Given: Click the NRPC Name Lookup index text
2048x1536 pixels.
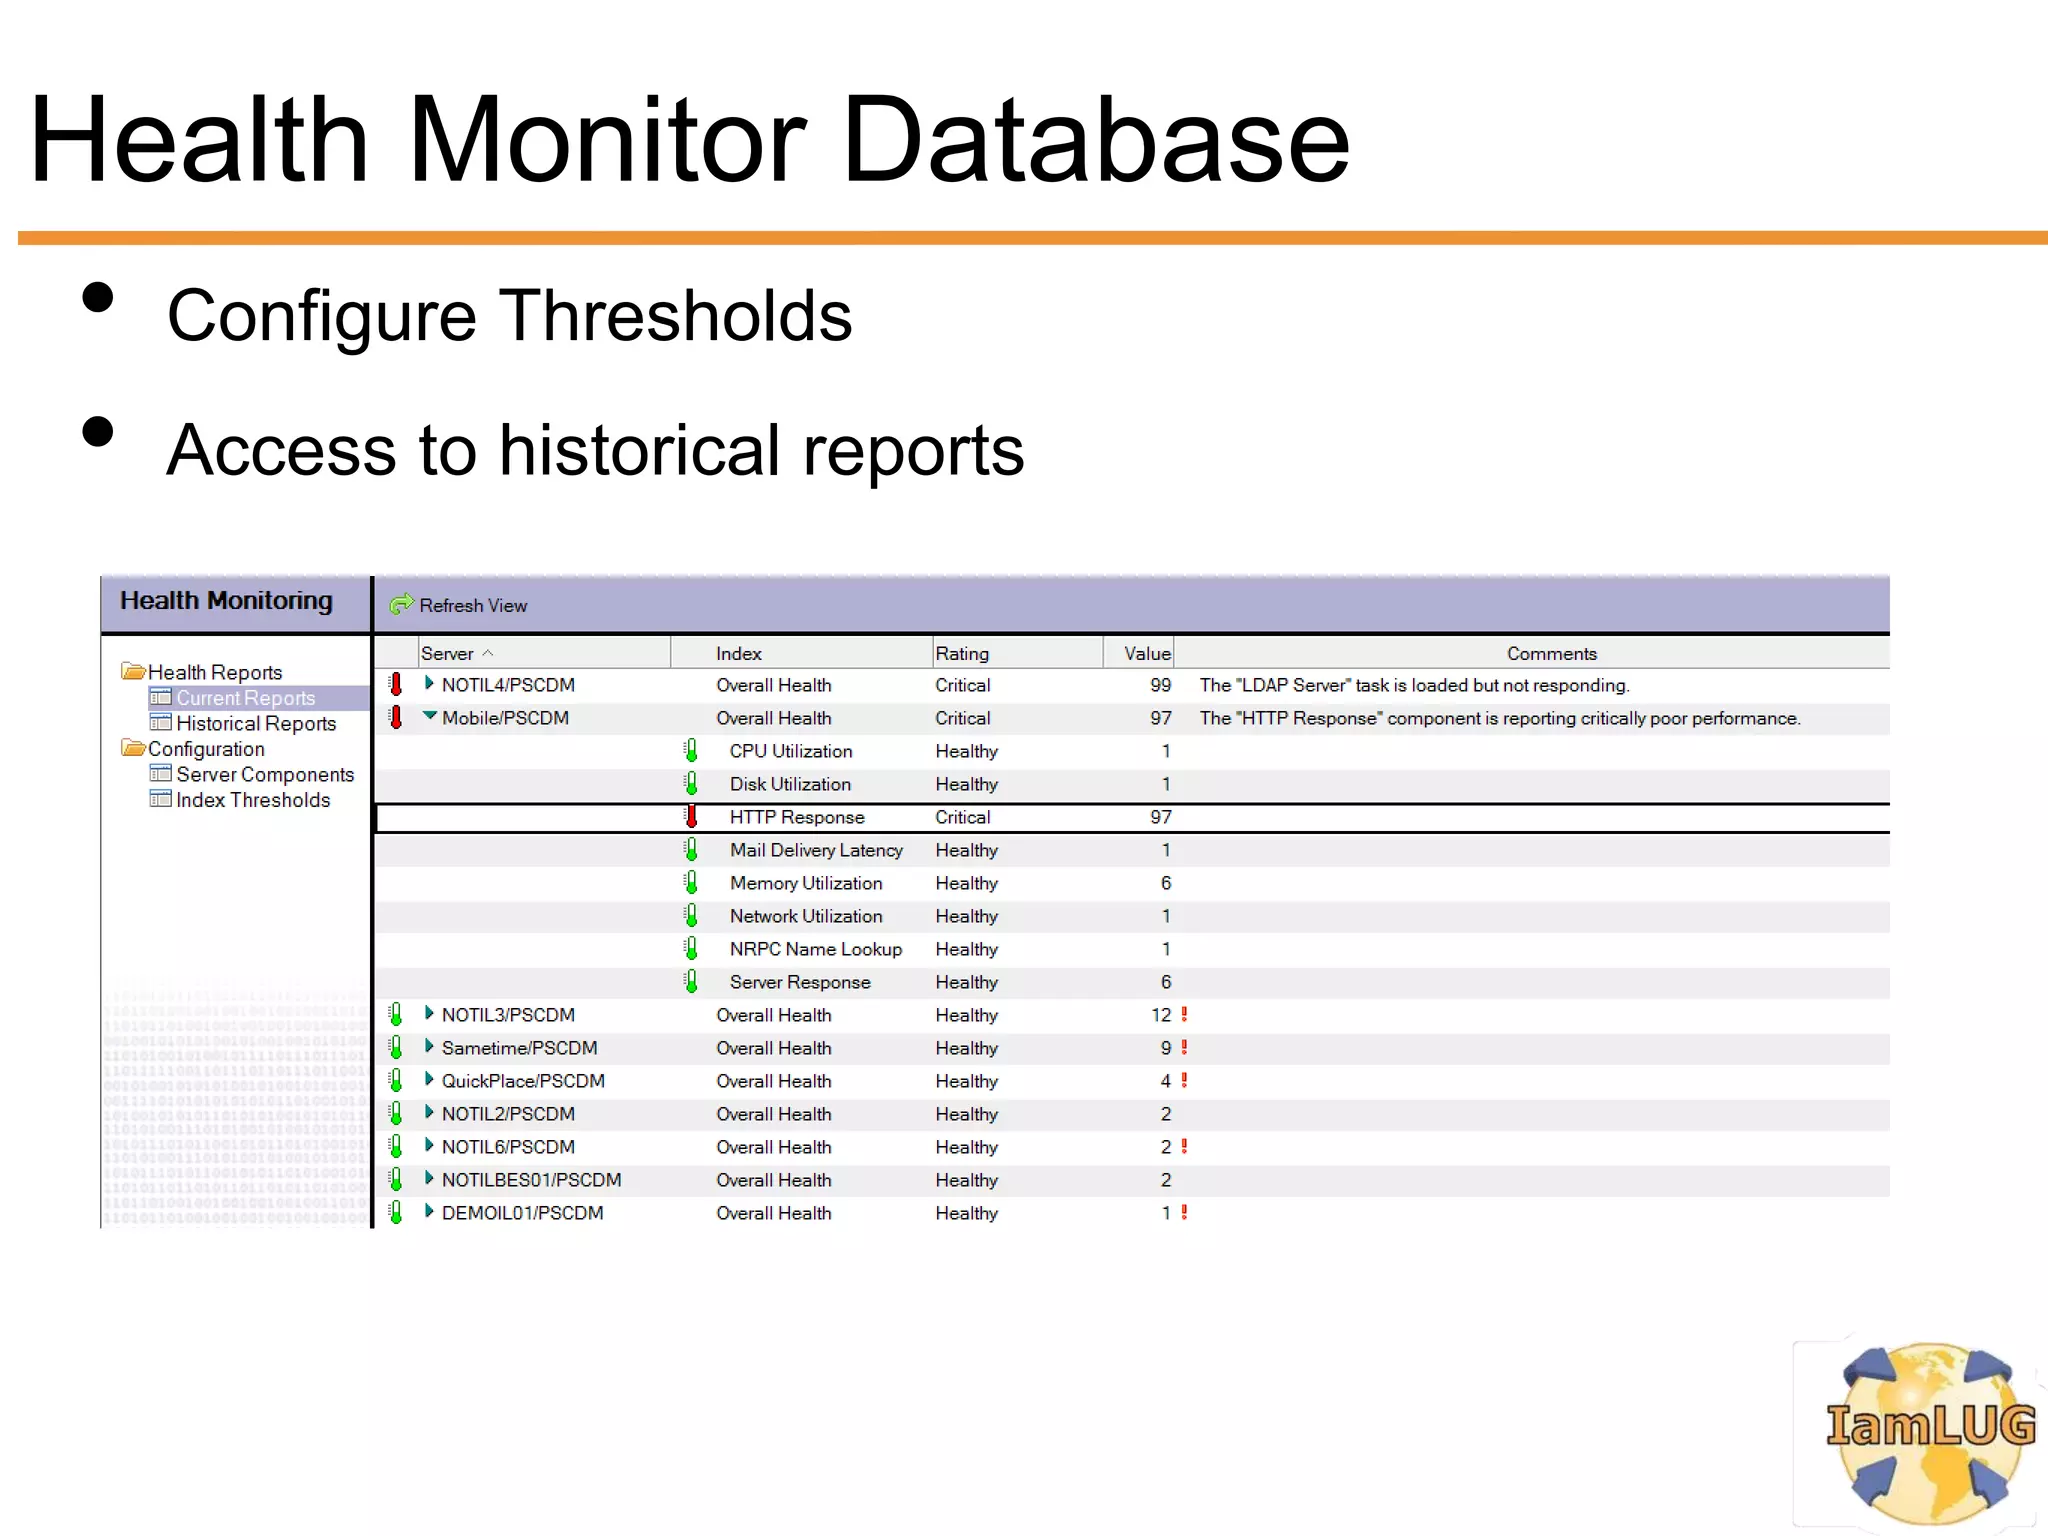Looking at the screenshot, I should [x=816, y=949].
